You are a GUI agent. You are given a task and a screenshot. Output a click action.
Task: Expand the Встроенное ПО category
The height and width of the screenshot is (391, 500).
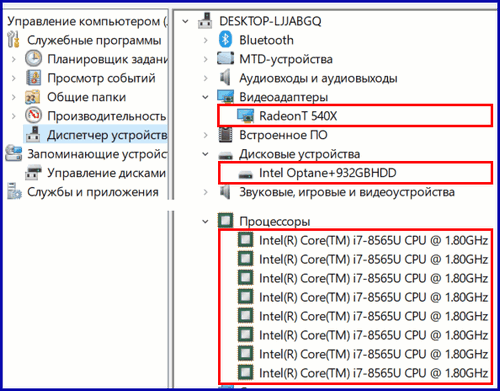pos(206,135)
